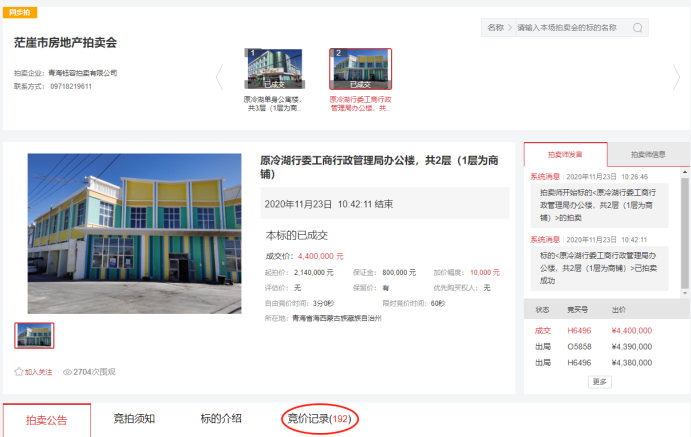This screenshot has height=437, width=691.
Task: Select lot 2 thumbnail in carousel
Action: [360, 69]
